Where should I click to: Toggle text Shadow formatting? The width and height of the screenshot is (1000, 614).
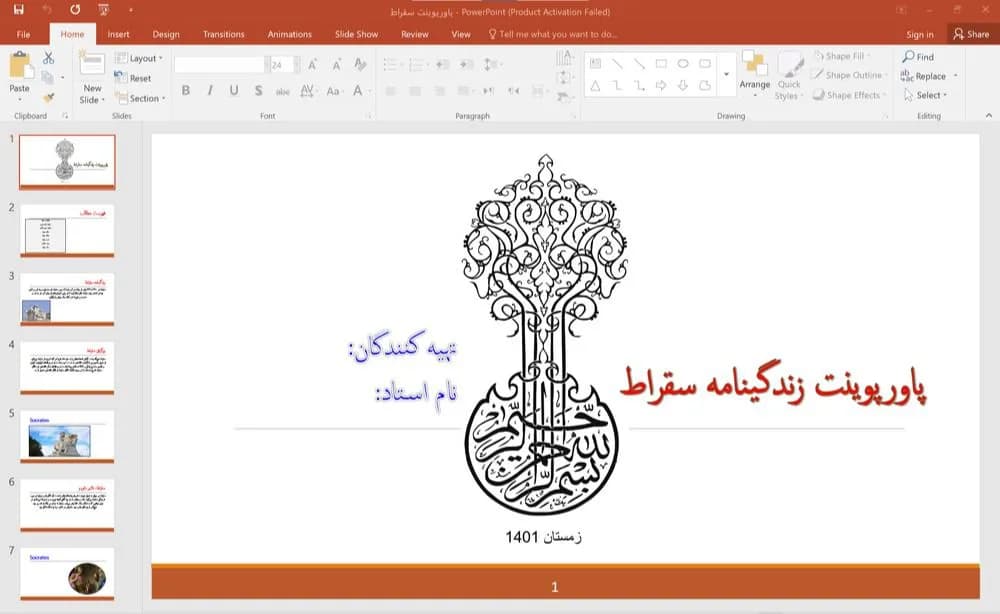[x=258, y=91]
